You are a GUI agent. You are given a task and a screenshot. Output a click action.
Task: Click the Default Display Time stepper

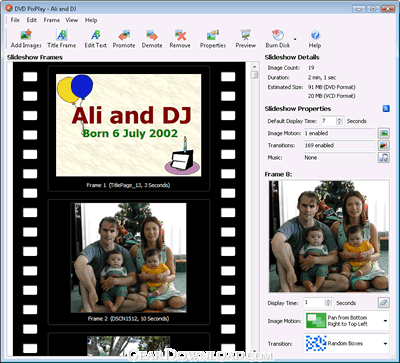340,121
